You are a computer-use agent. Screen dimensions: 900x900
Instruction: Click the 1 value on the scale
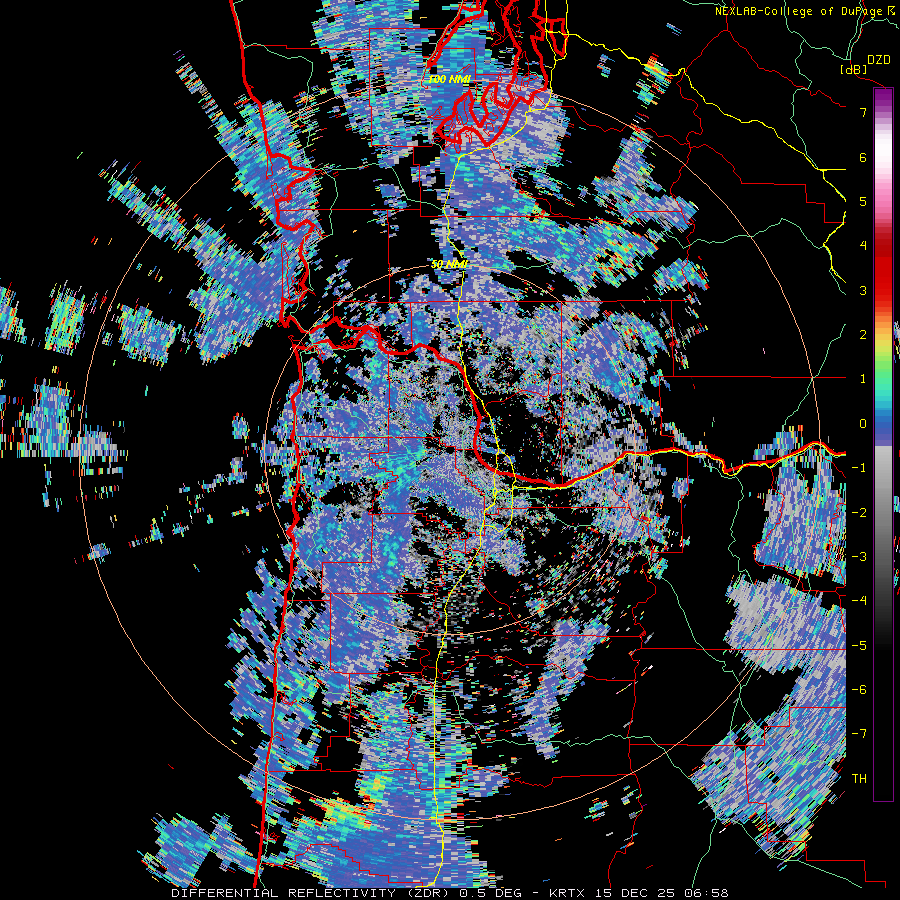click(x=863, y=379)
